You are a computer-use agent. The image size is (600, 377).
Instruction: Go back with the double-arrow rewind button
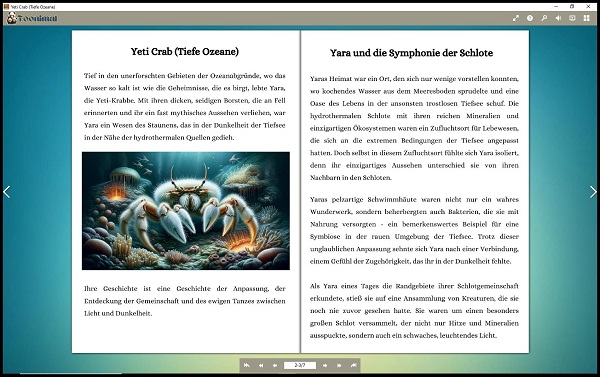[261, 365]
